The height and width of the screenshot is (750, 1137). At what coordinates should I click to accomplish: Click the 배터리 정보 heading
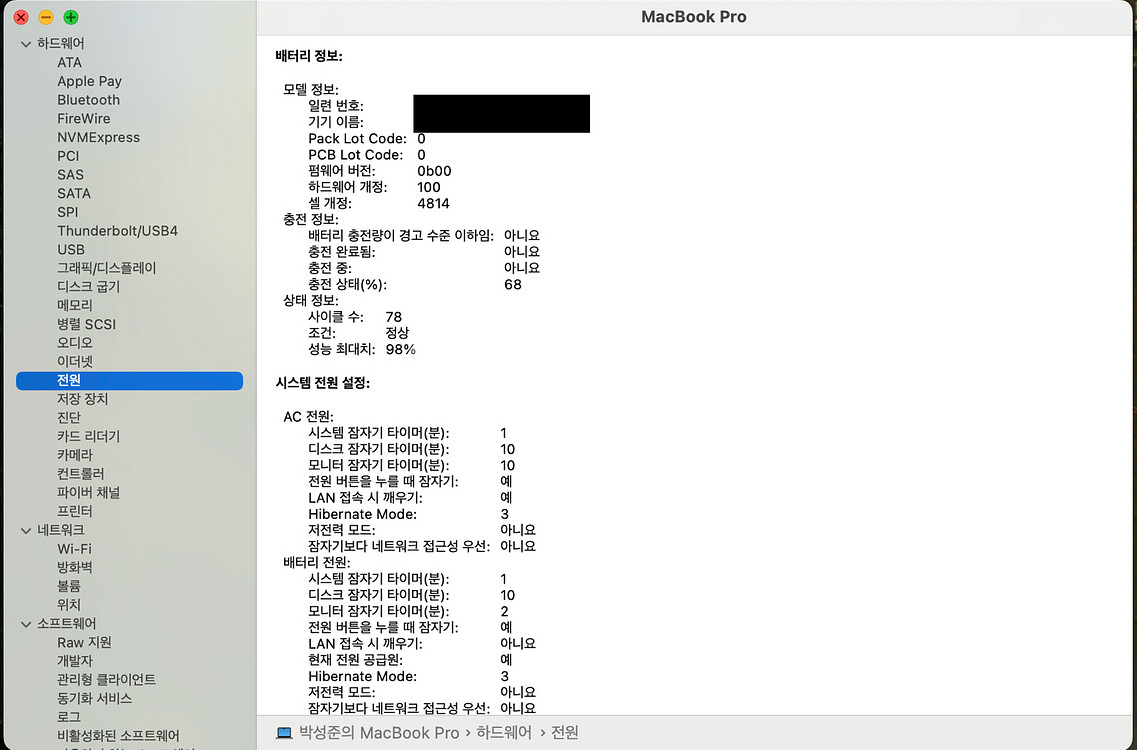309,56
